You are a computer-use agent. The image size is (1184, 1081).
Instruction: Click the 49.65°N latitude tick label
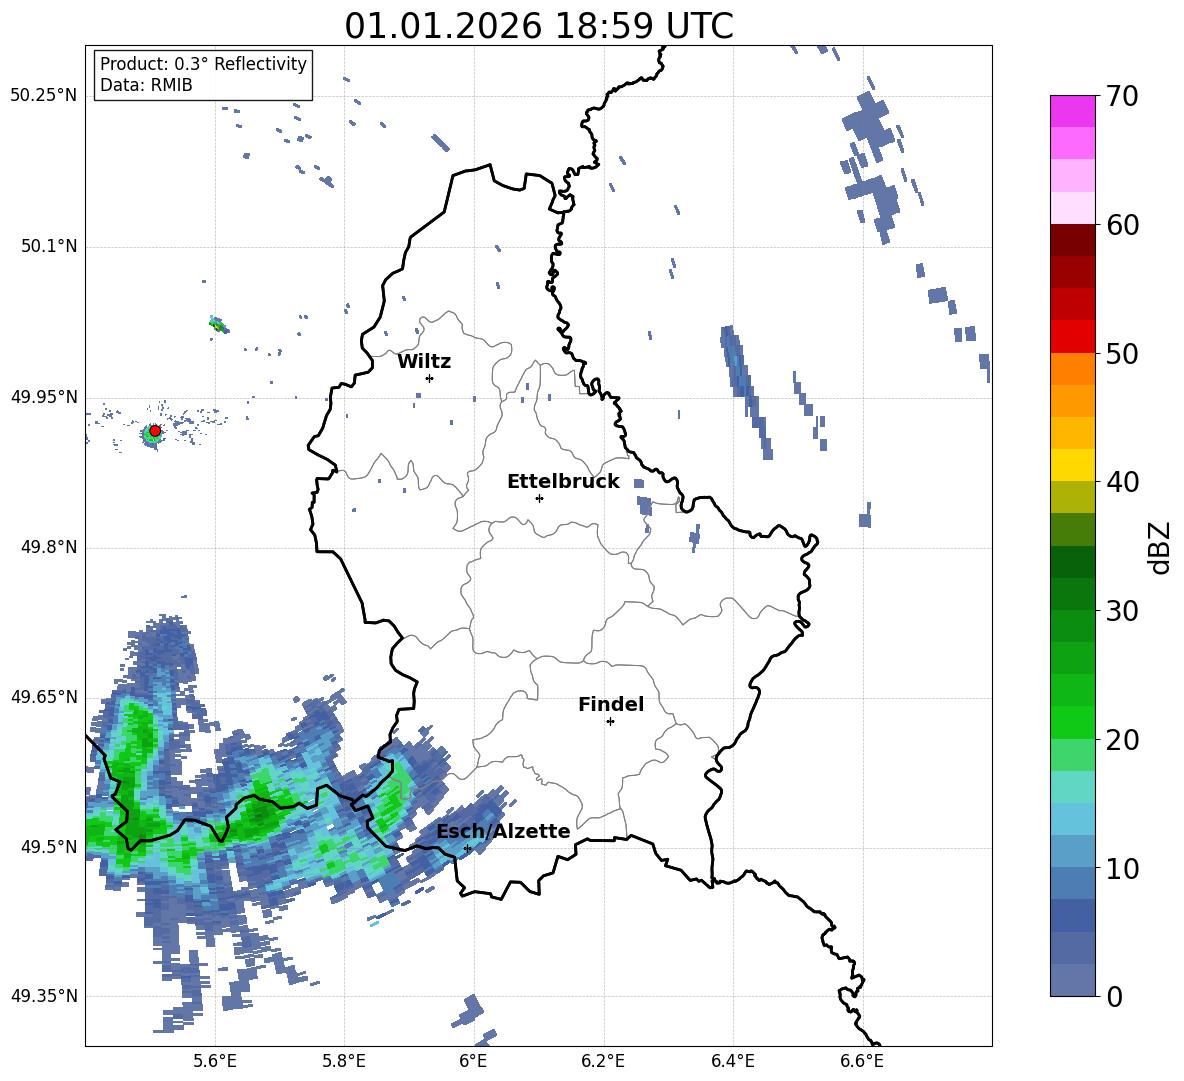[x=44, y=697]
